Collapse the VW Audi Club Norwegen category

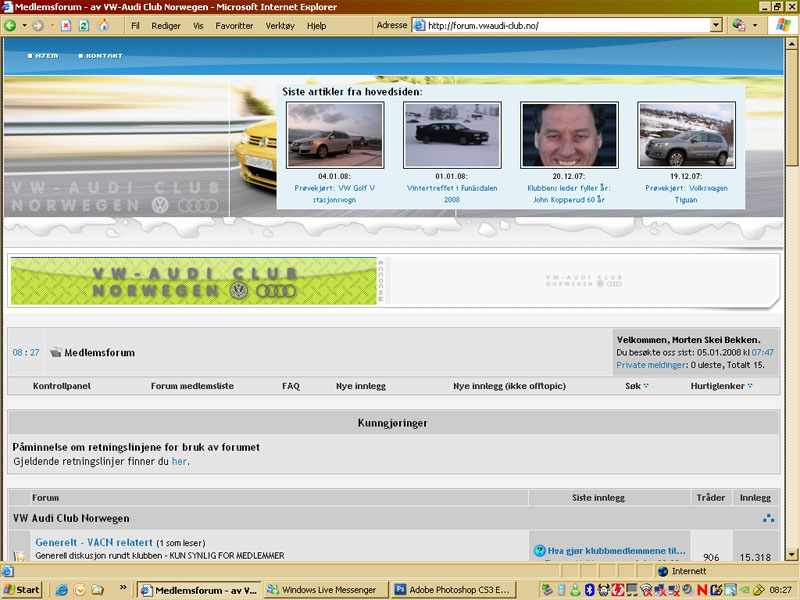(768, 518)
